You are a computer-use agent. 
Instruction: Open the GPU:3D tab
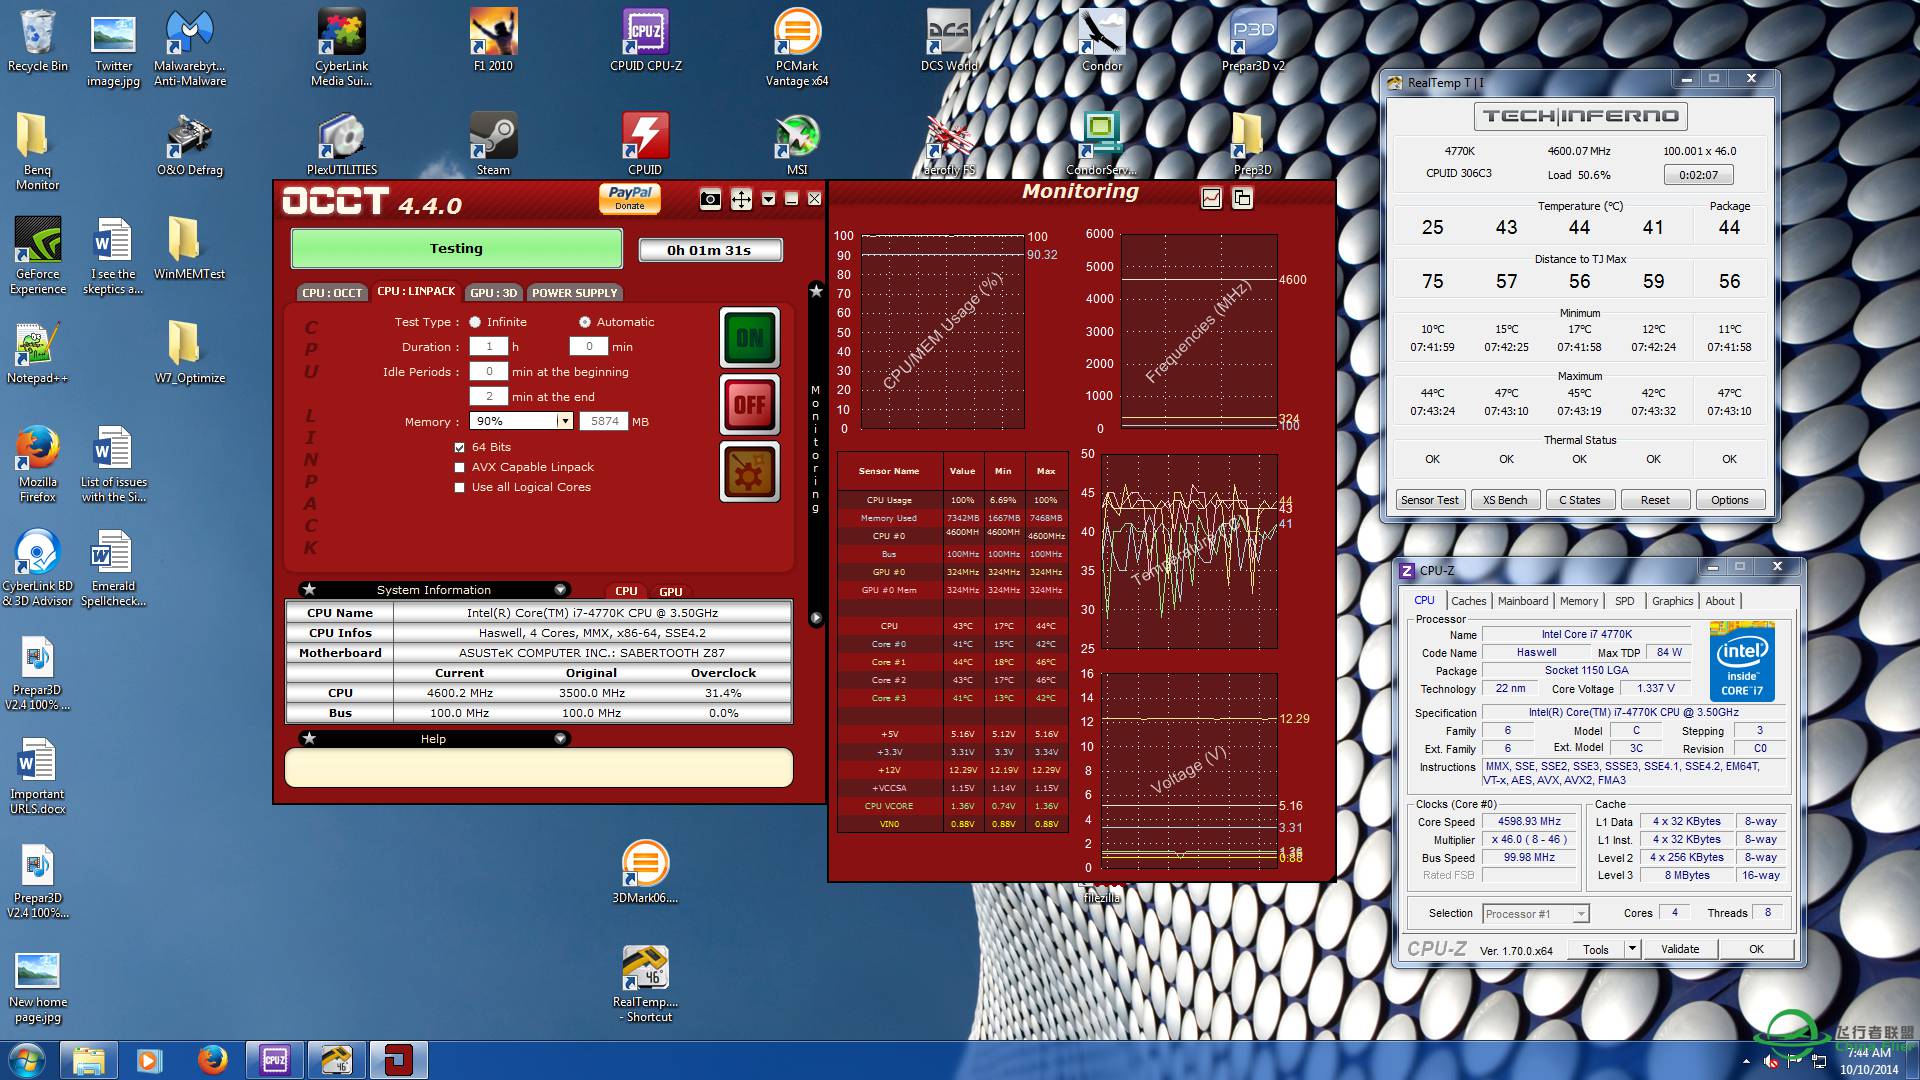point(493,293)
